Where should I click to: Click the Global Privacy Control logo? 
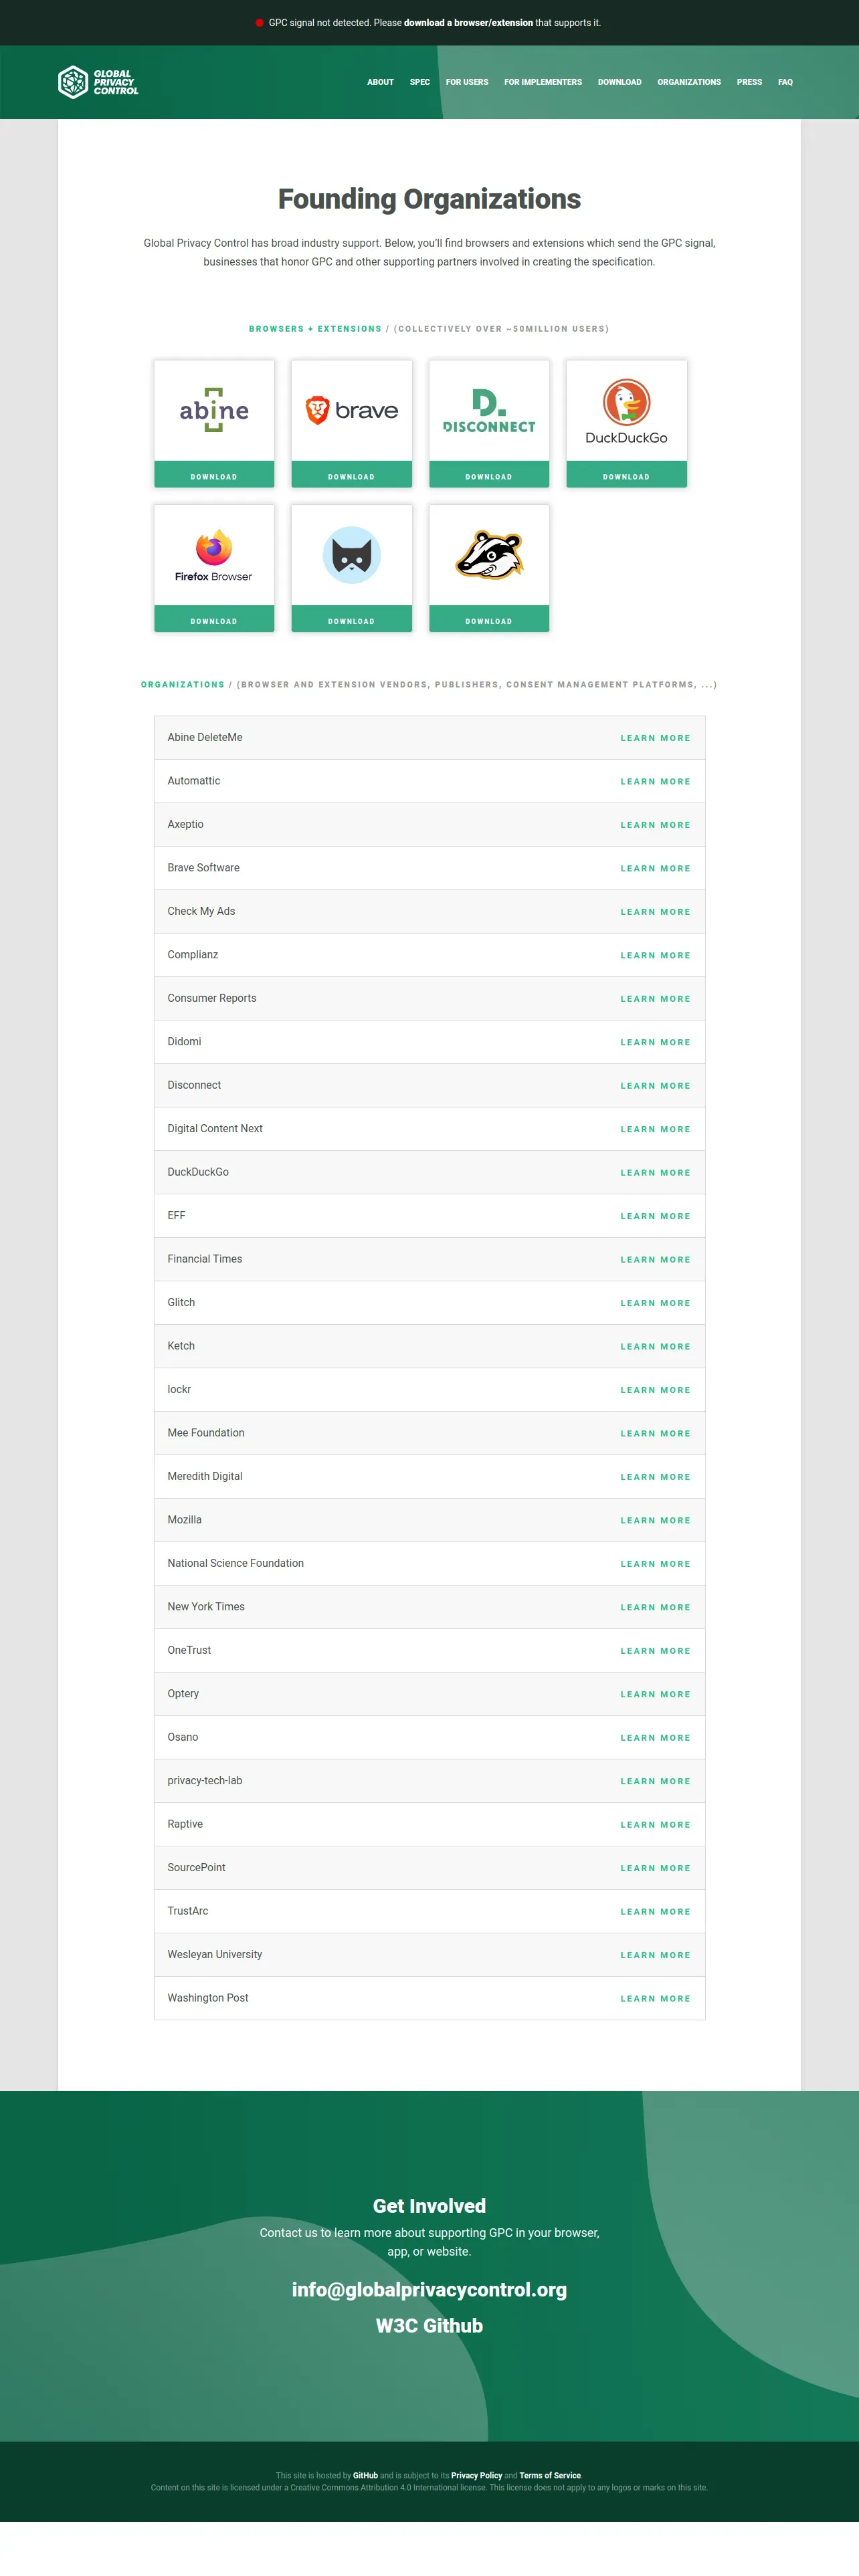pos(98,82)
